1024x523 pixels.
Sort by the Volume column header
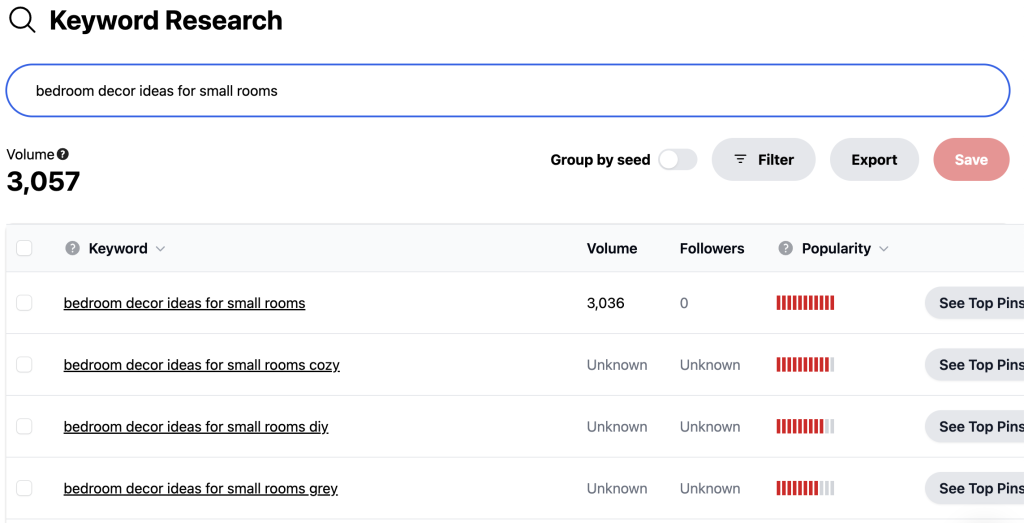pos(611,249)
